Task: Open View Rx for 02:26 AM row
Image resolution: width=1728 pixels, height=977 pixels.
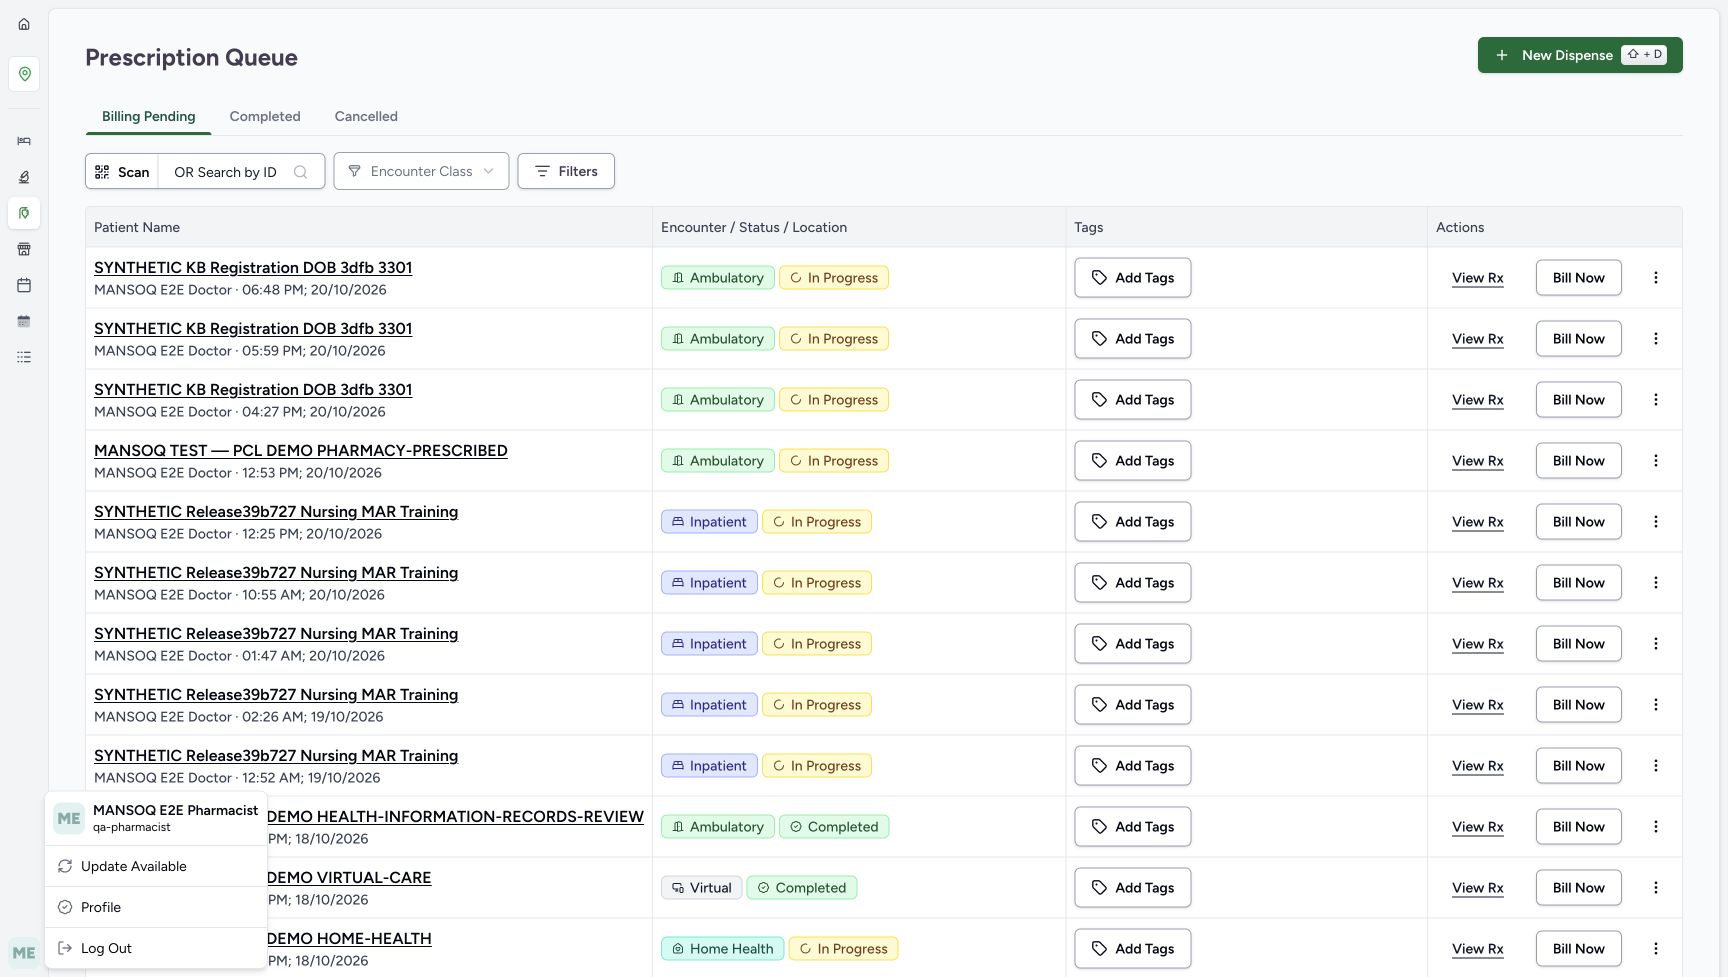Action: pyautogui.click(x=1478, y=705)
